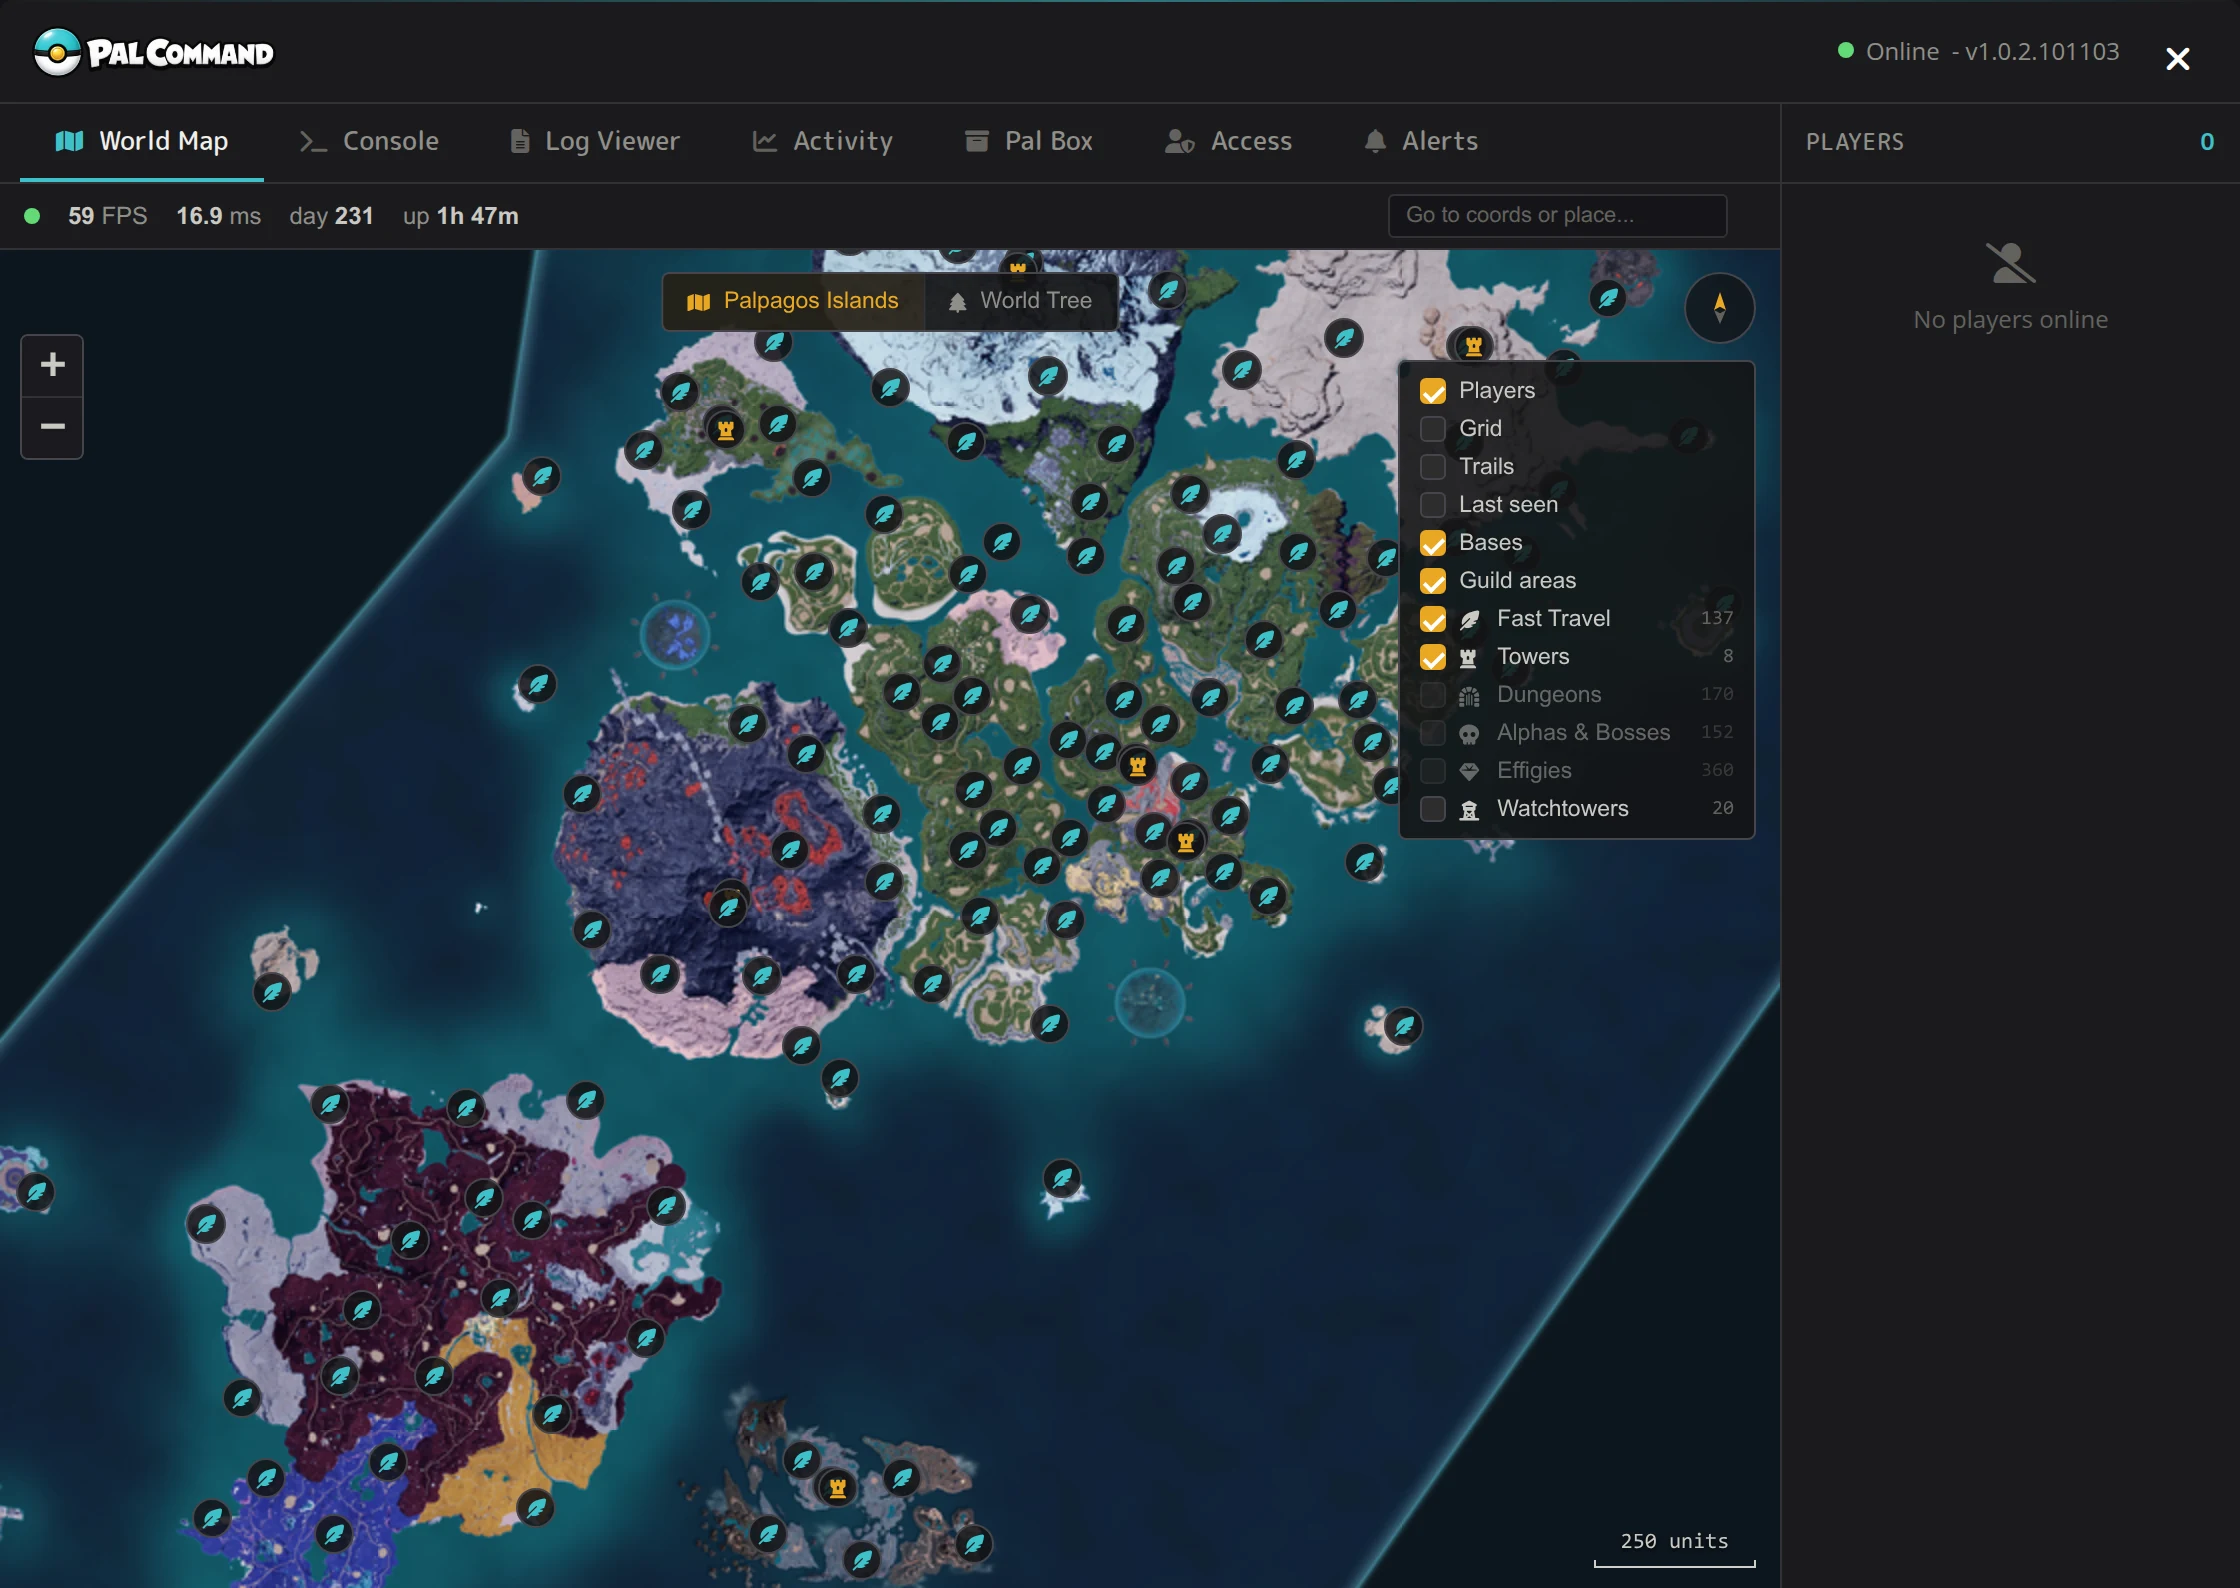
Task: Click the day 231 indicator
Action: [331, 216]
